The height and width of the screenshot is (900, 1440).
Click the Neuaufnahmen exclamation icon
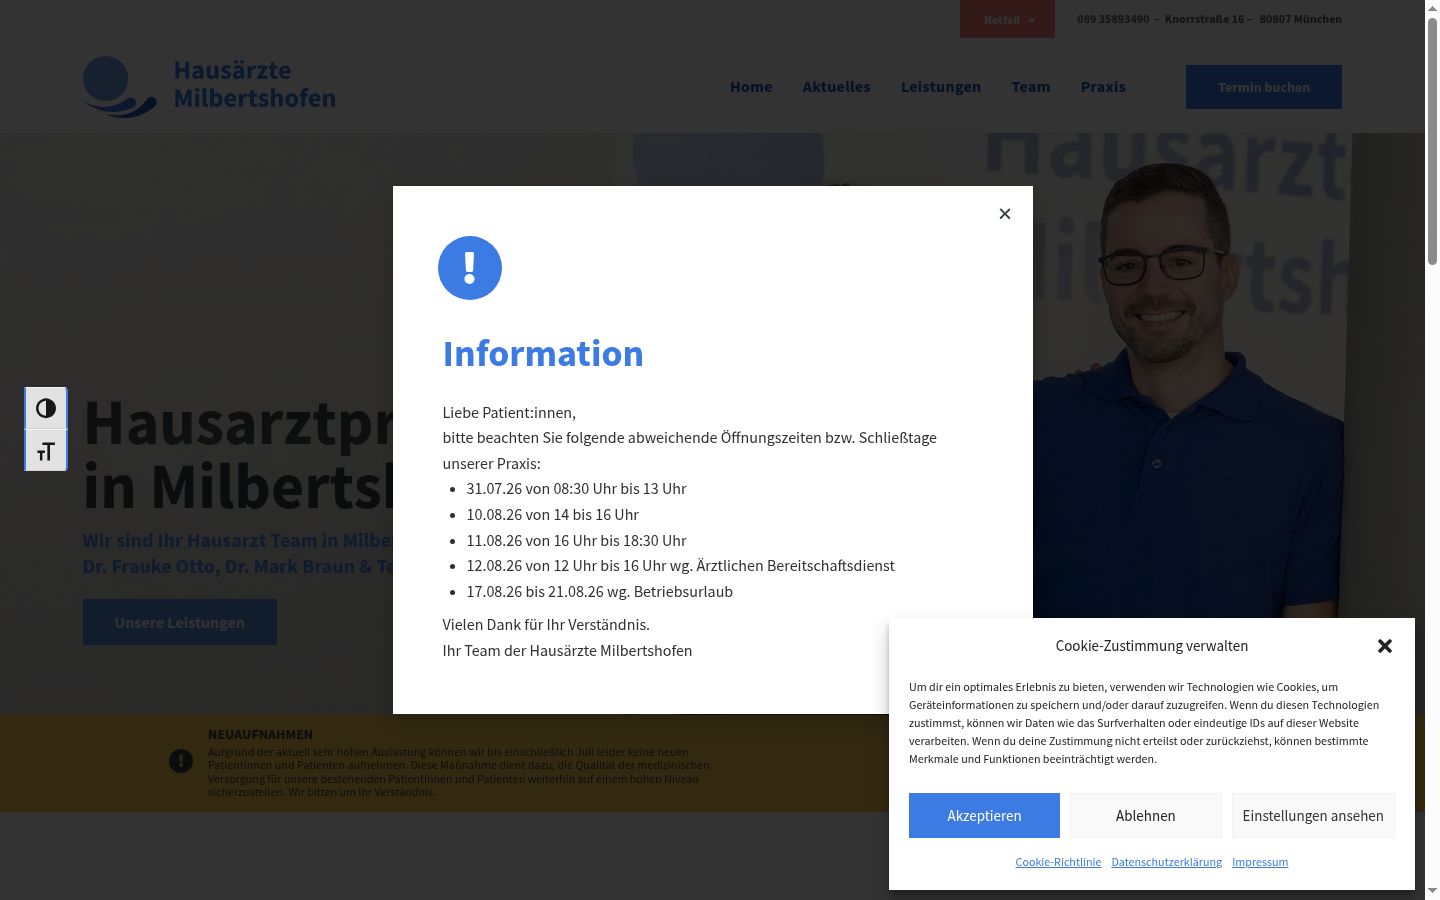point(181,762)
